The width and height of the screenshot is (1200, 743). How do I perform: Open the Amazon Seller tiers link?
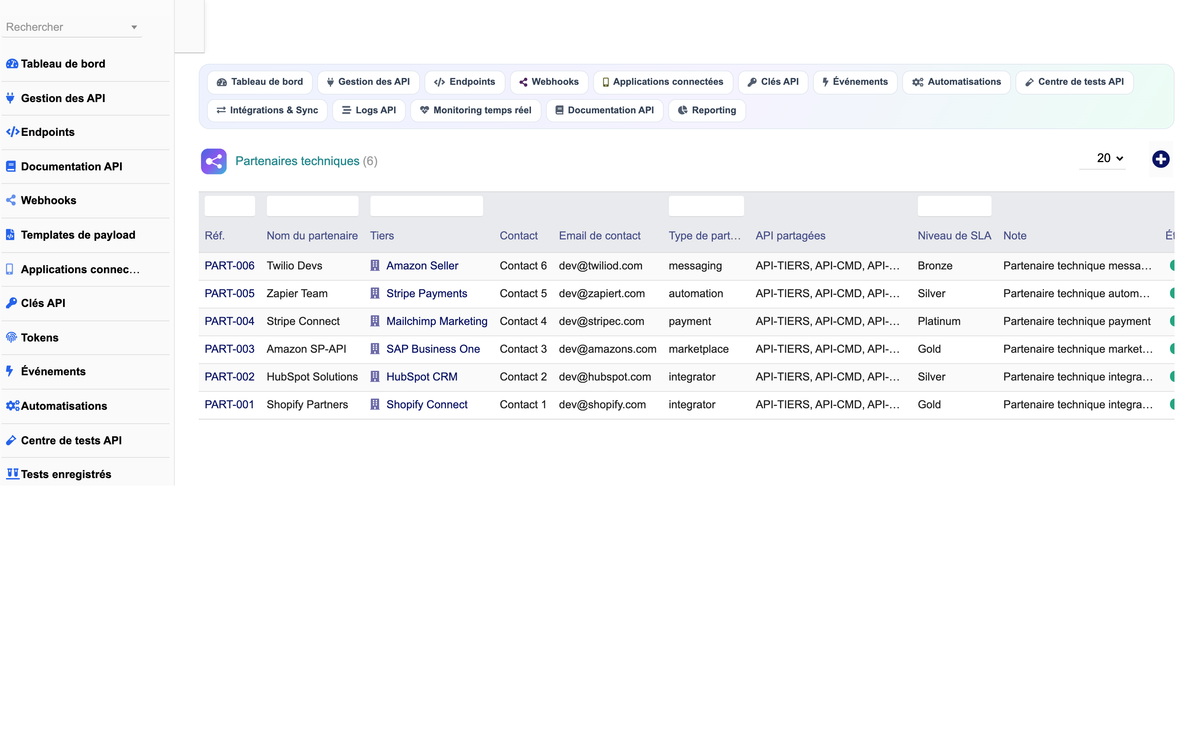point(422,266)
